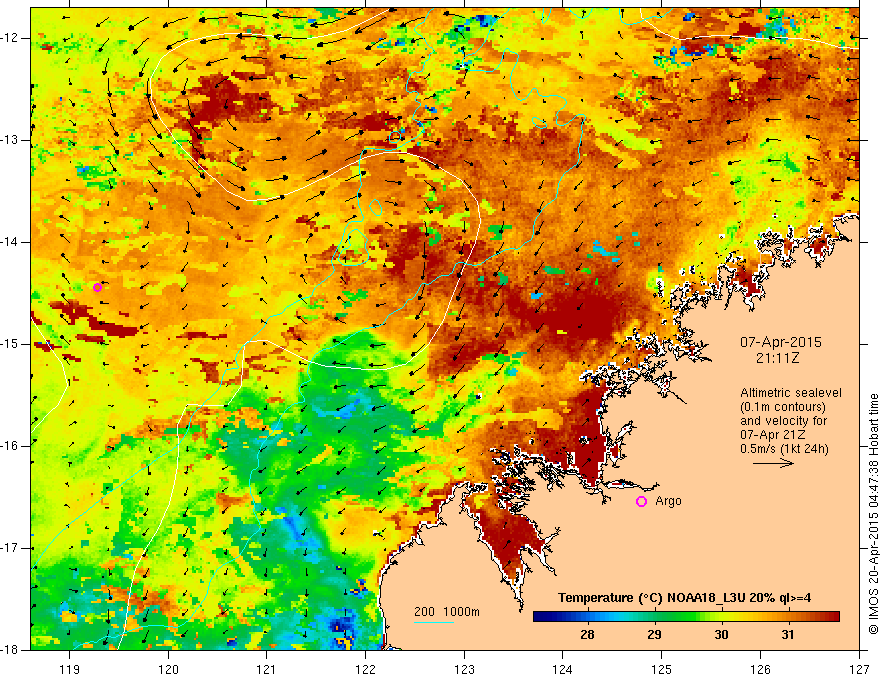The height and width of the screenshot is (680, 880).
Task: Click the IMOS copyright timestamp text
Action: pos(873,514)
